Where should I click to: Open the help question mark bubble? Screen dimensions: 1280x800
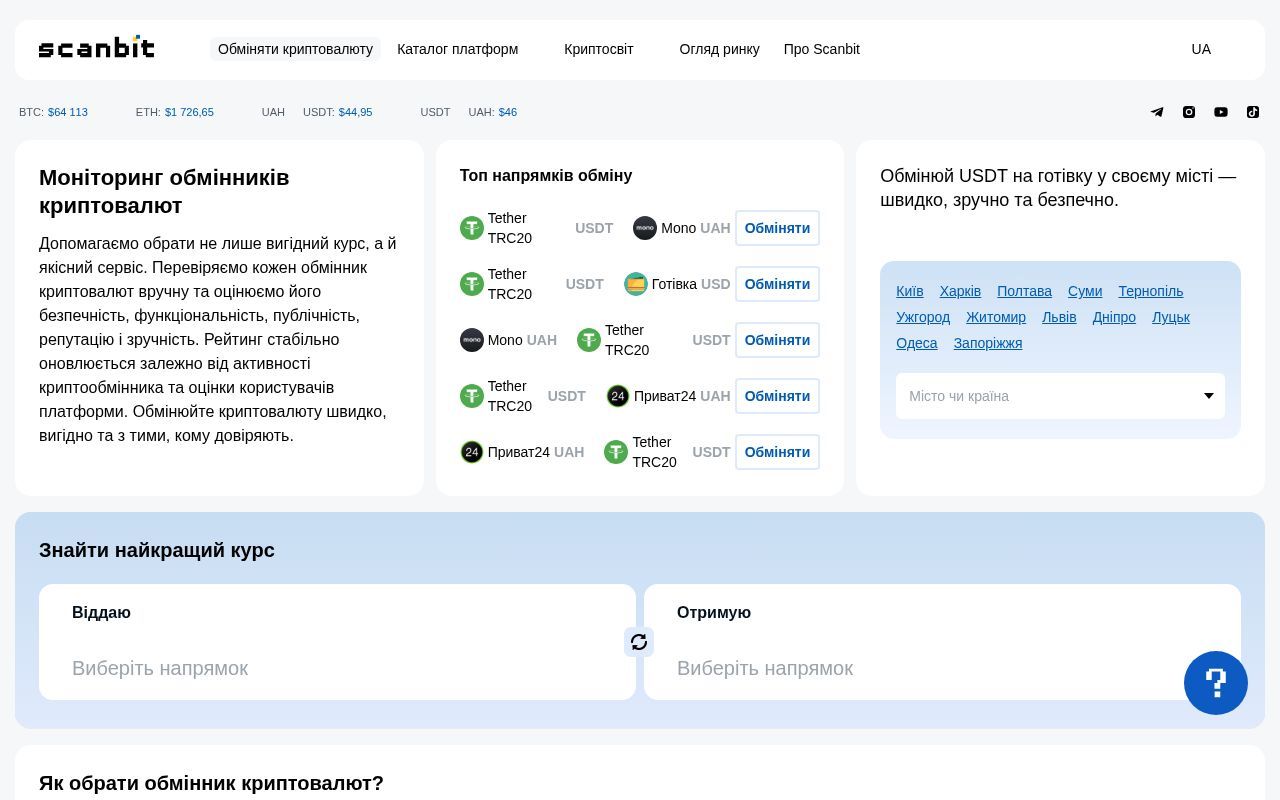pyautogui.click(x=1216, y=683)
